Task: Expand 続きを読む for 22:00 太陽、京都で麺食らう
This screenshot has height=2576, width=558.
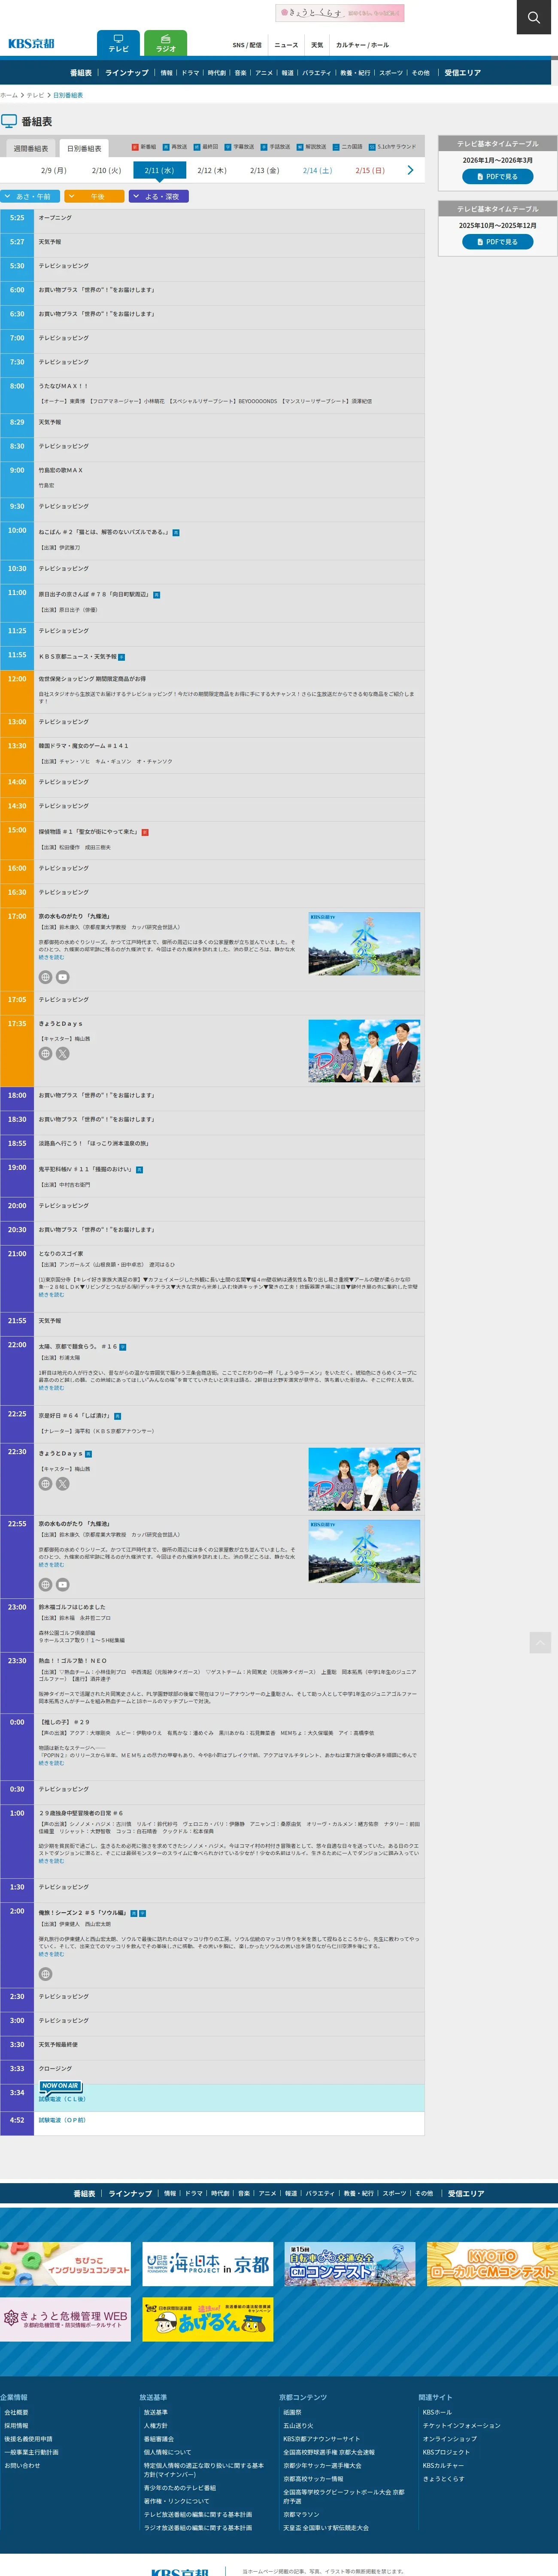Action: (51, 1387)
